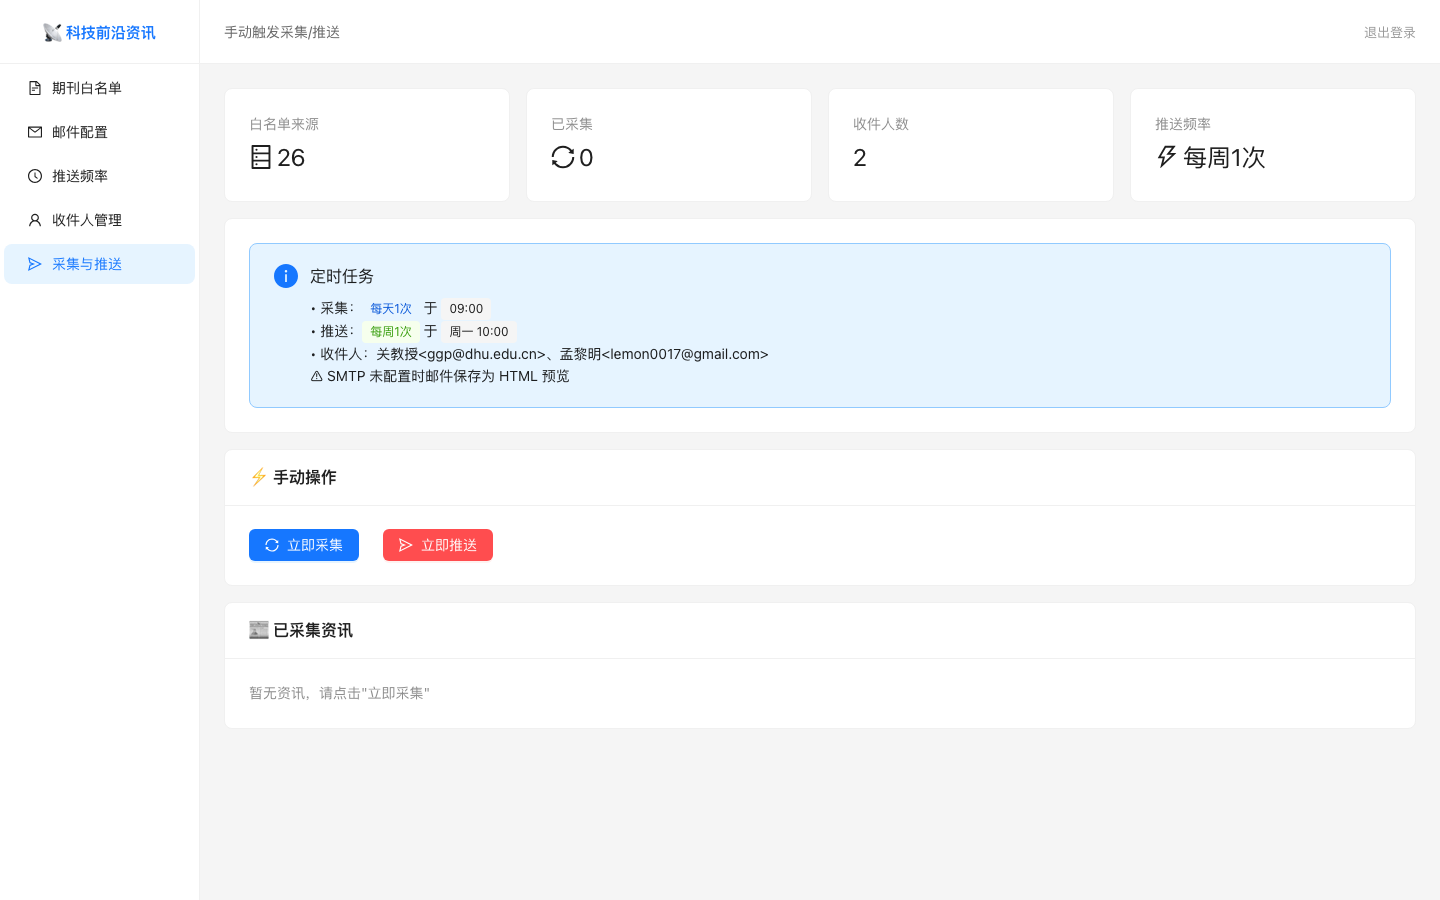Click the 每周1次 push frequency tag
1440x900 pixels.
(391, 332)
